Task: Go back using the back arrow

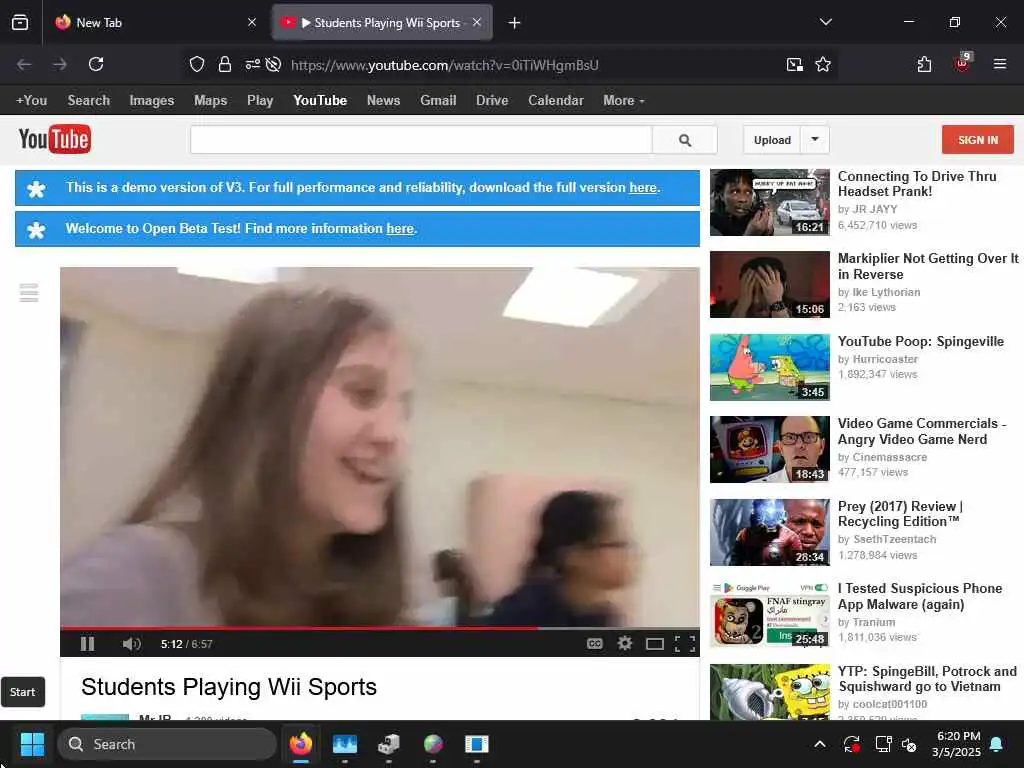Action: (24, 64)
